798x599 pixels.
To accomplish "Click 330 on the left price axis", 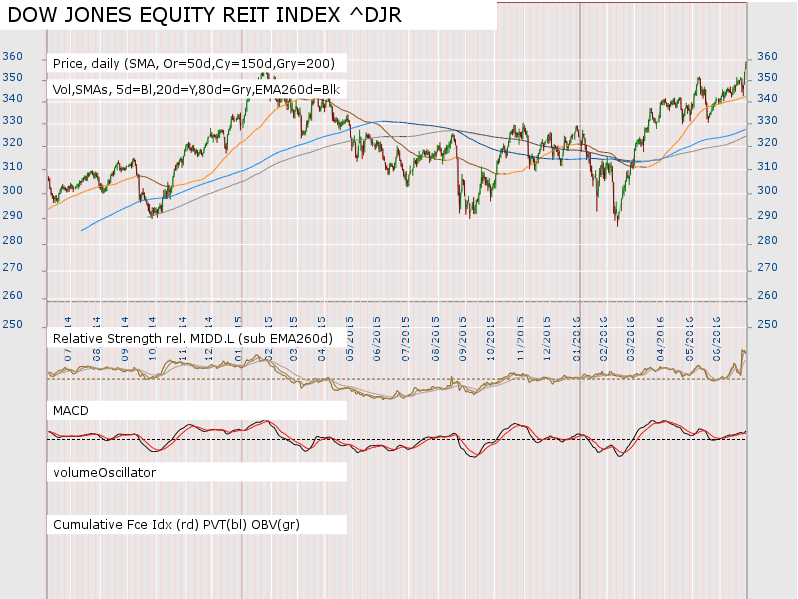I will [x=13, y=121].
